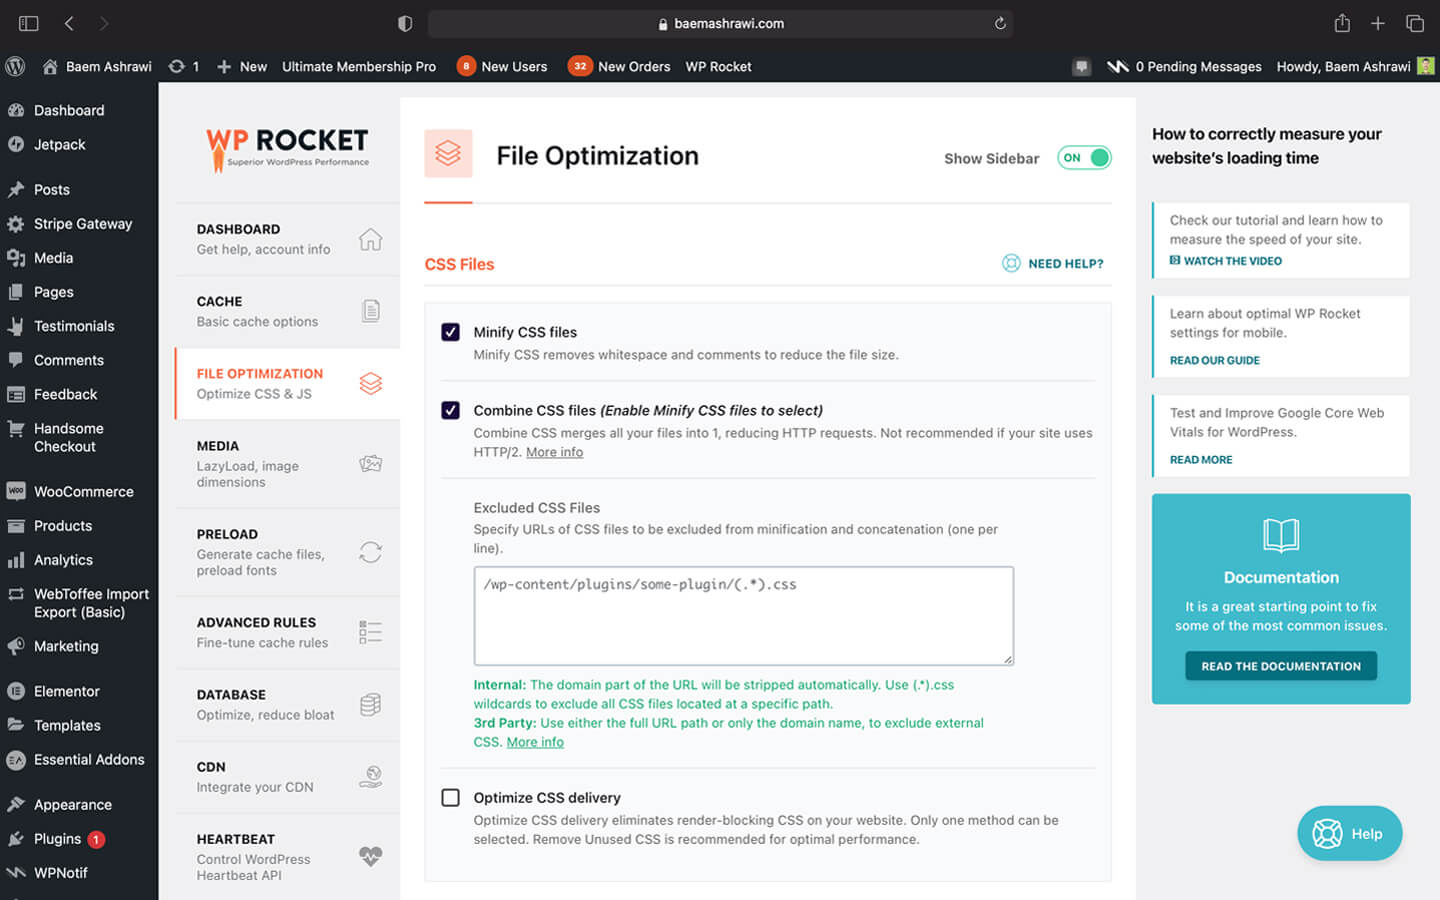This screenshot has width=1440, height=900.
Task: Switch to the Advanced Rules tab
Action: 288,632
